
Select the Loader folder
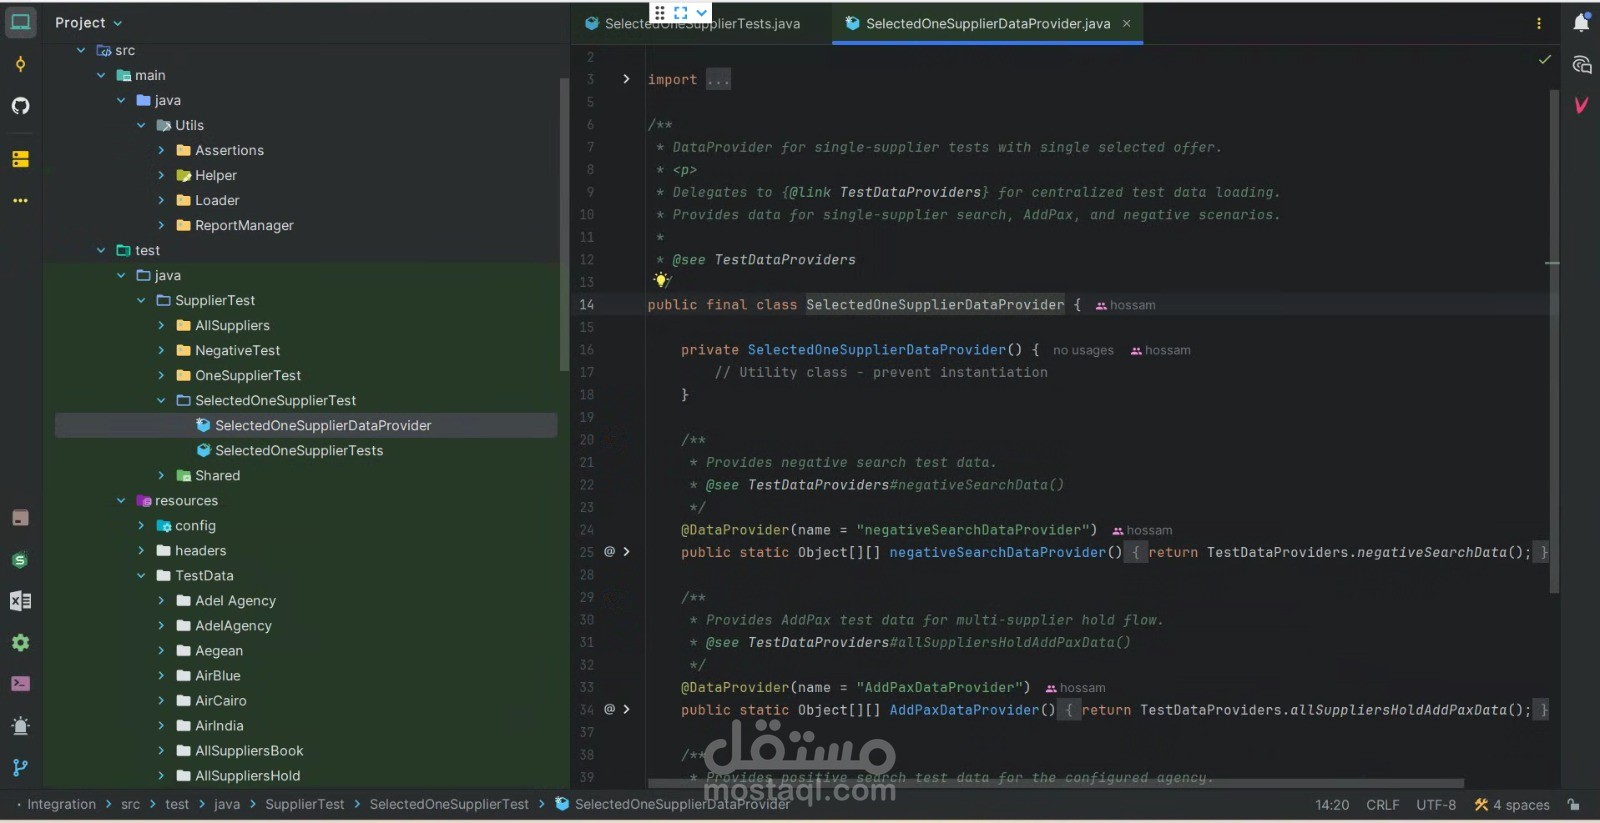pyautogui.click(x=217, y=200)
